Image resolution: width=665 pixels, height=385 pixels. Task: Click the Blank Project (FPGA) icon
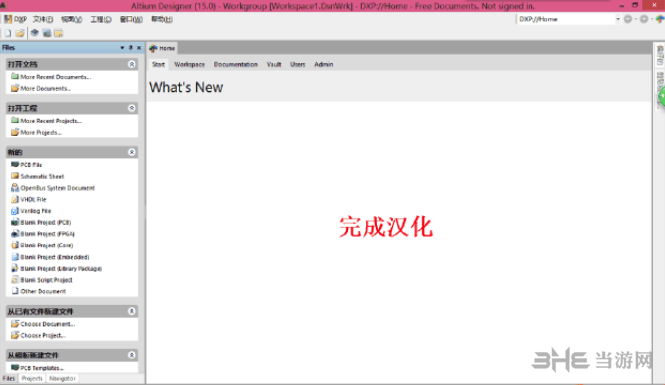click(15, 234)
